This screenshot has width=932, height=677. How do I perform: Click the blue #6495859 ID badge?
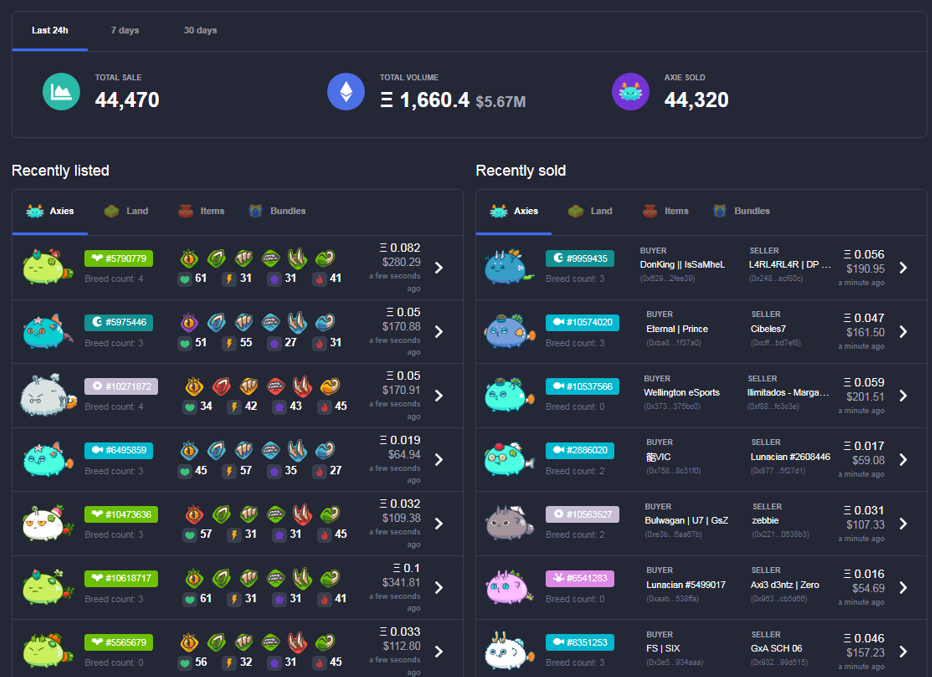119,451
